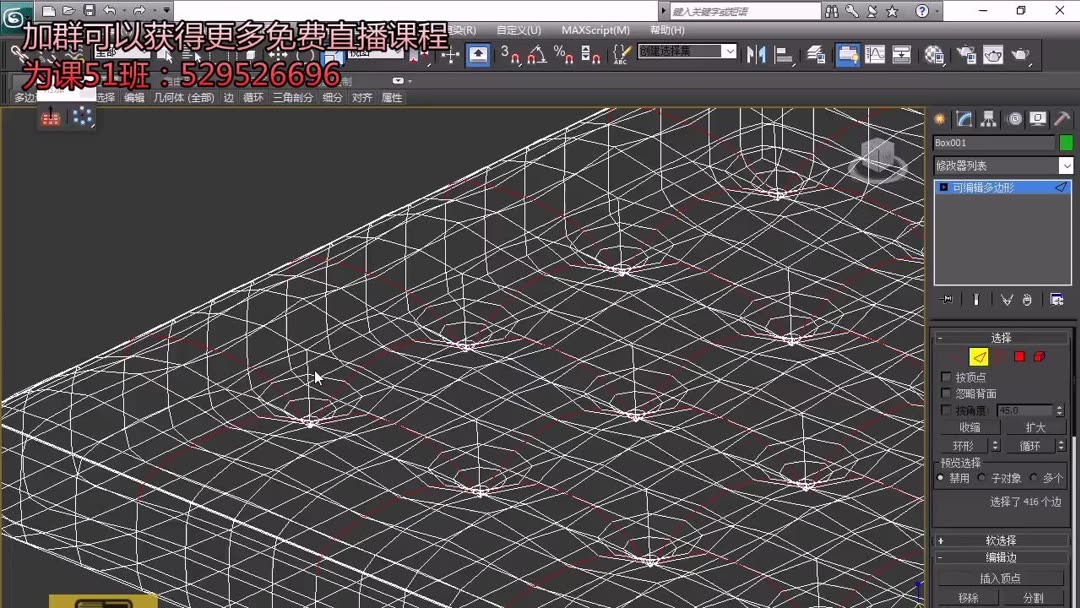
Task: Switch to the 细分 ribbon tab
Action: click(x=331, y=97)
